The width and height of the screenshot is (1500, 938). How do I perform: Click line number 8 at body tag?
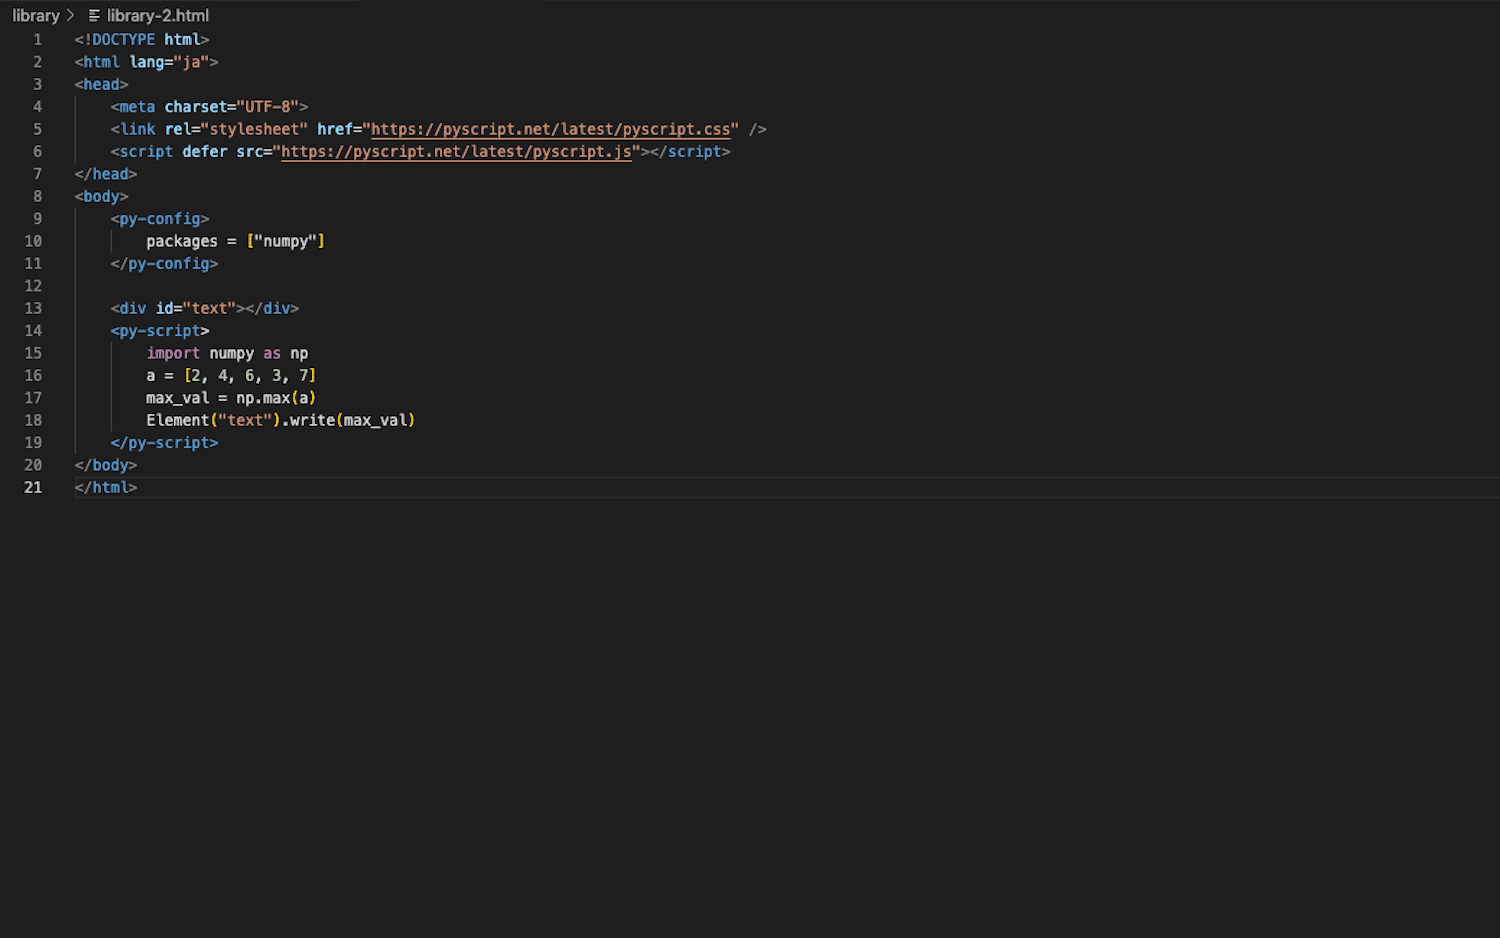pos(37,197)
